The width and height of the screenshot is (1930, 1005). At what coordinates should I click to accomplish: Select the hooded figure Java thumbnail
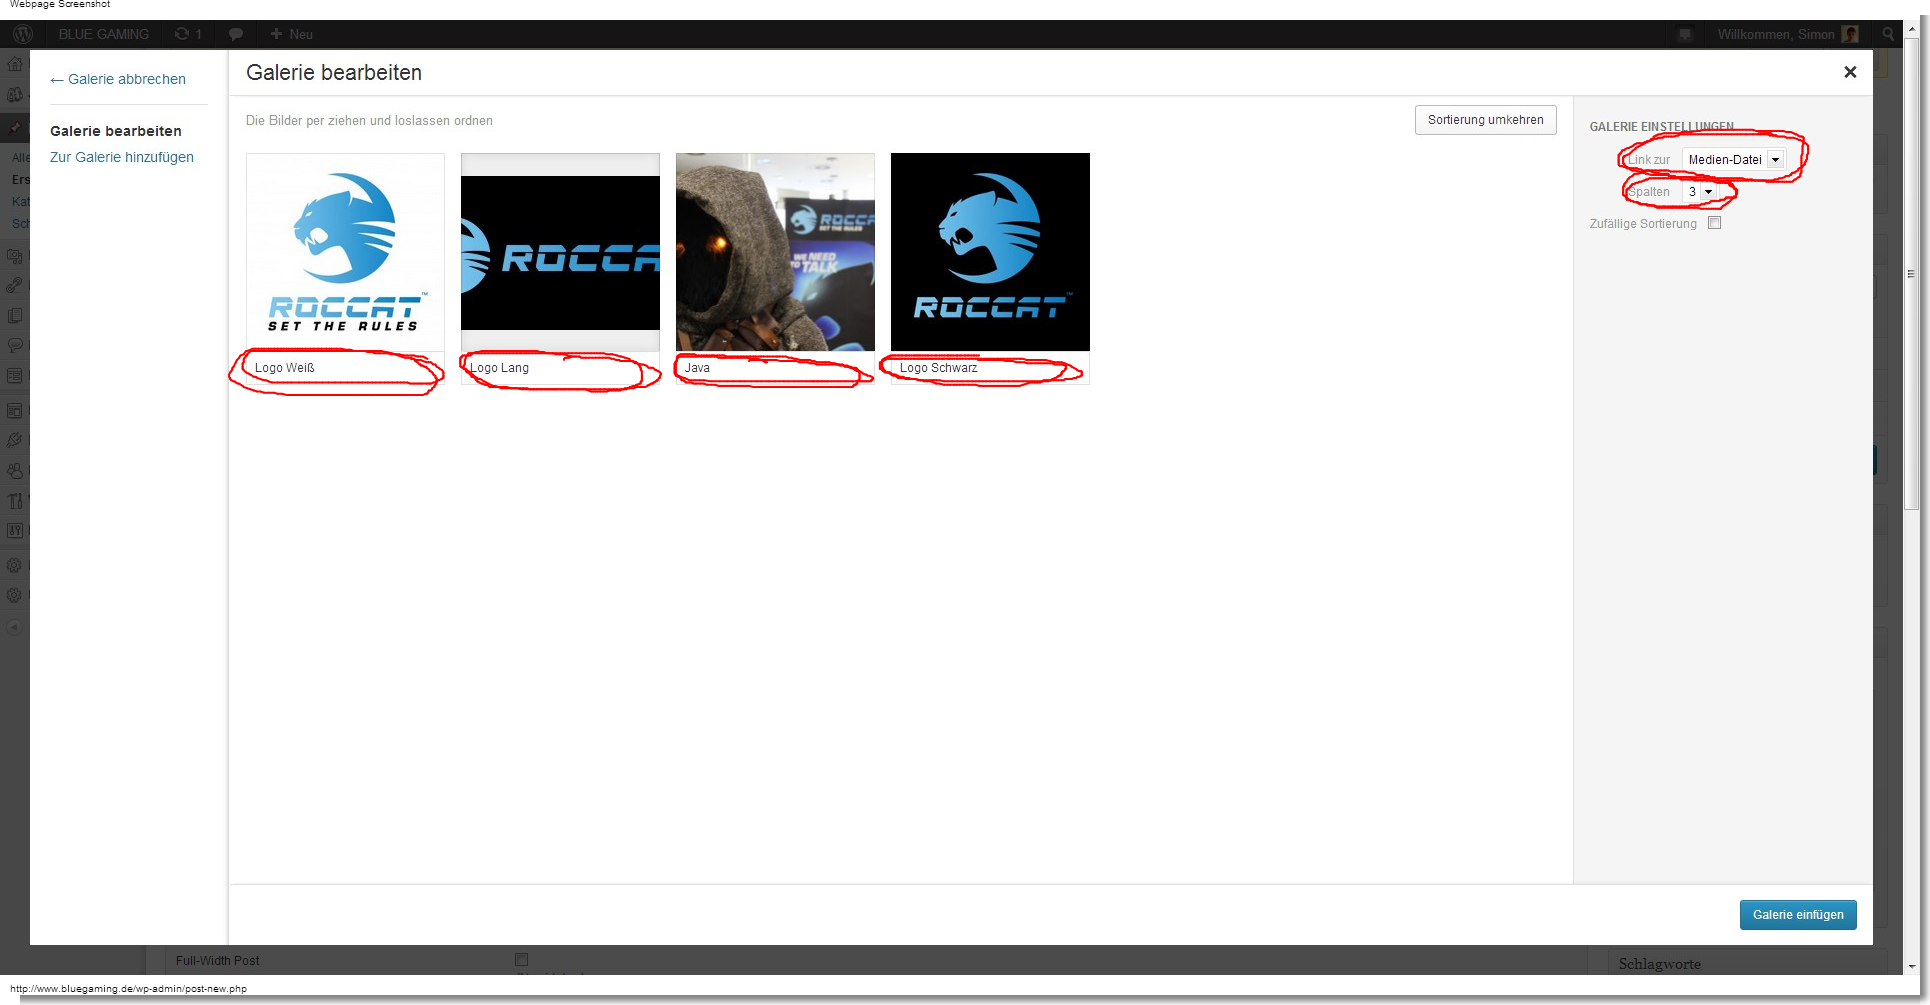click(775, 252)
